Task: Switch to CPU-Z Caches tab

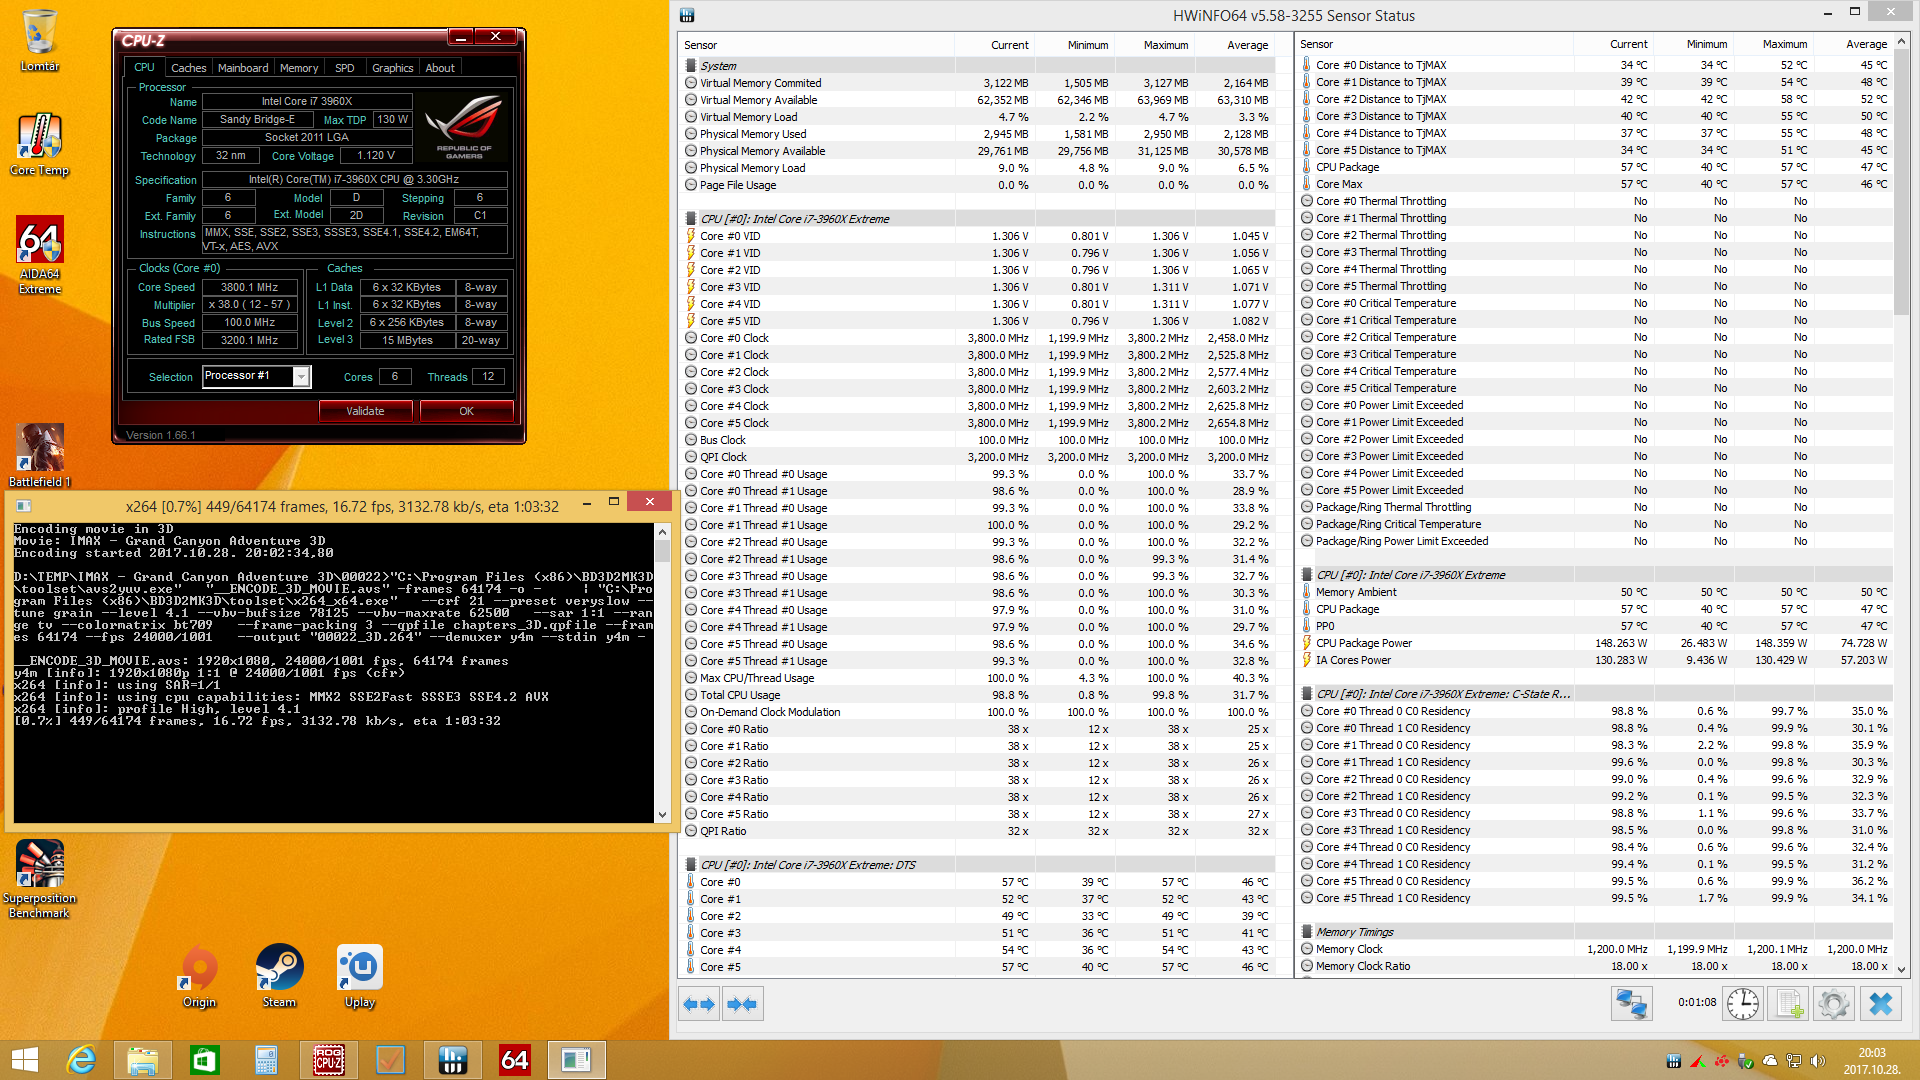Action: [188, 68]
